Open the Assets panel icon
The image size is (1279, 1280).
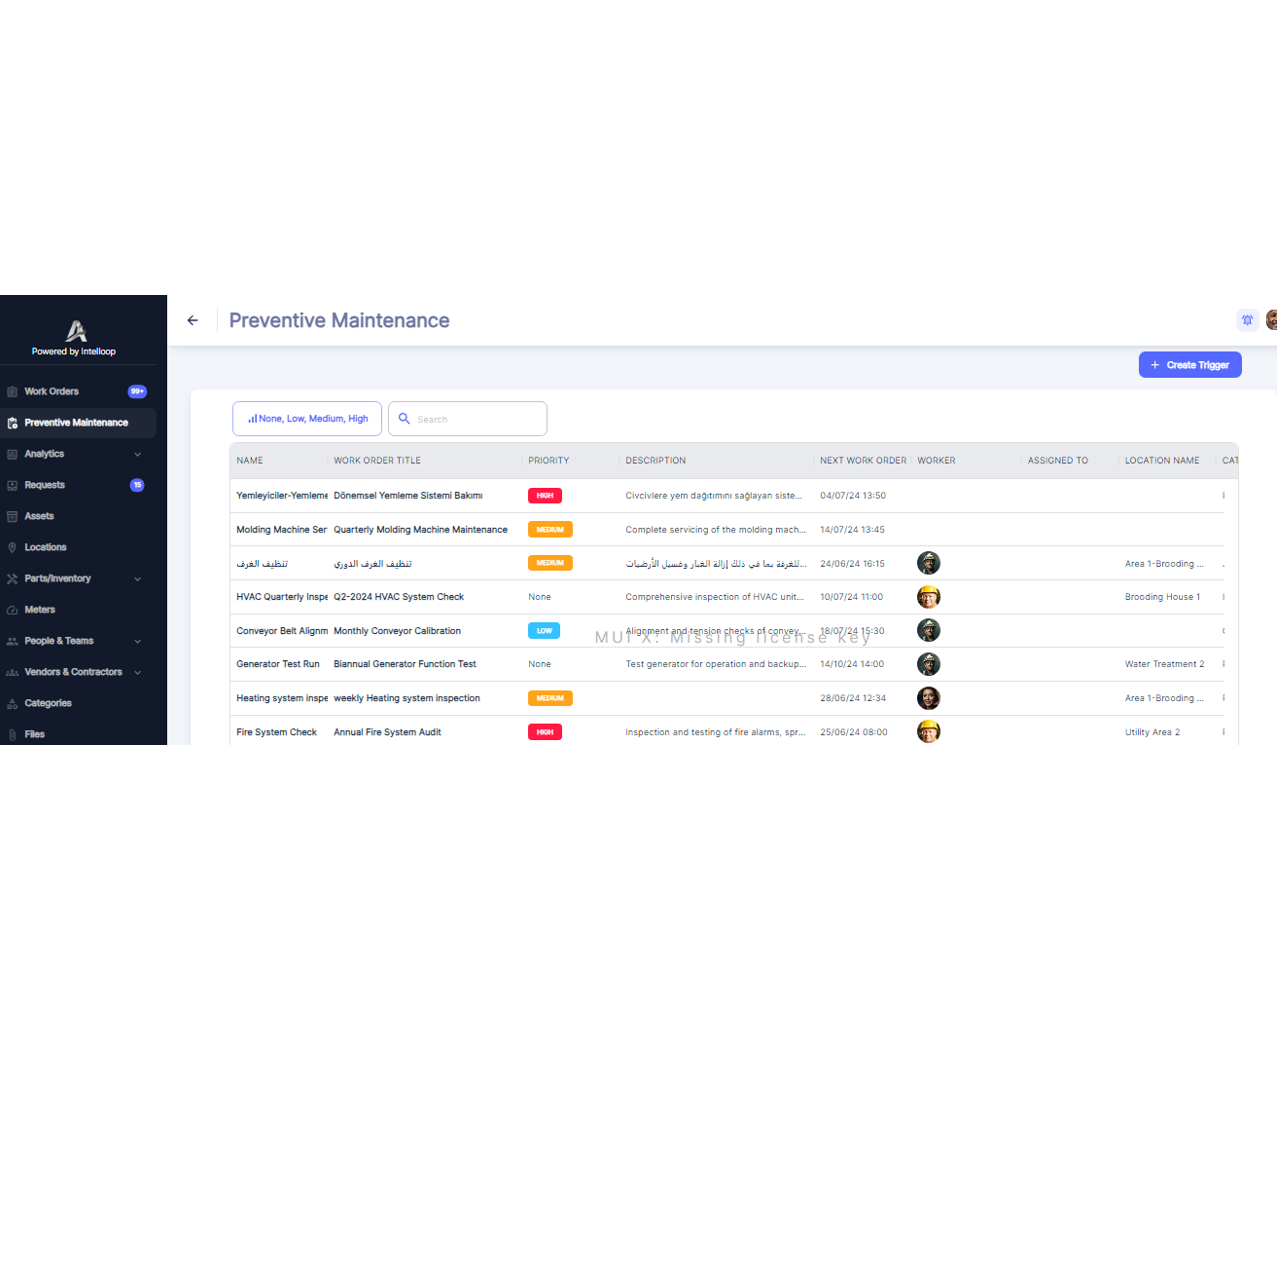(11, 516)
